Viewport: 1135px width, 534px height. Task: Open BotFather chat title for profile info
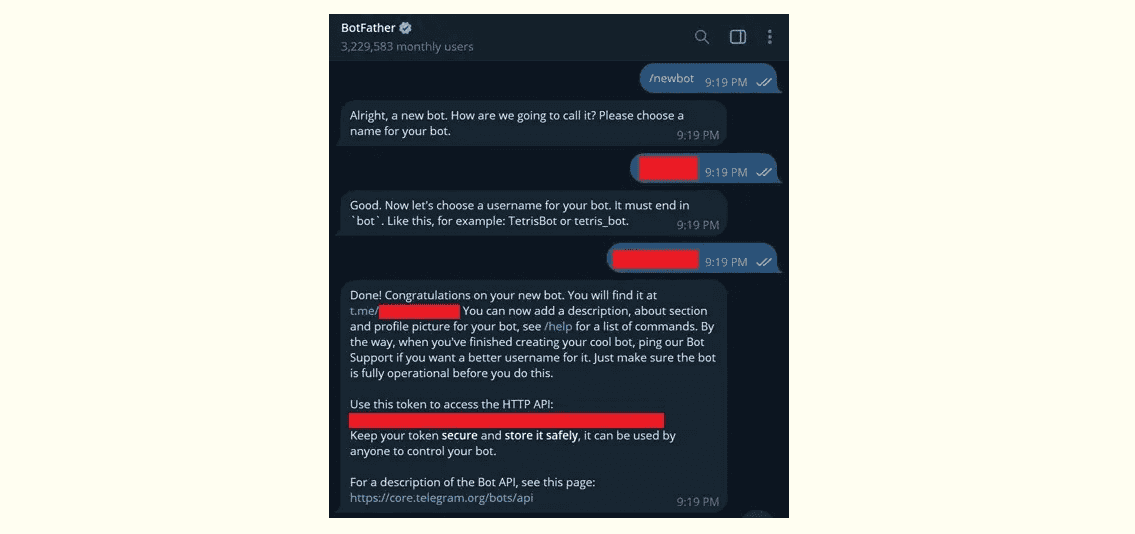pos(368,28)
